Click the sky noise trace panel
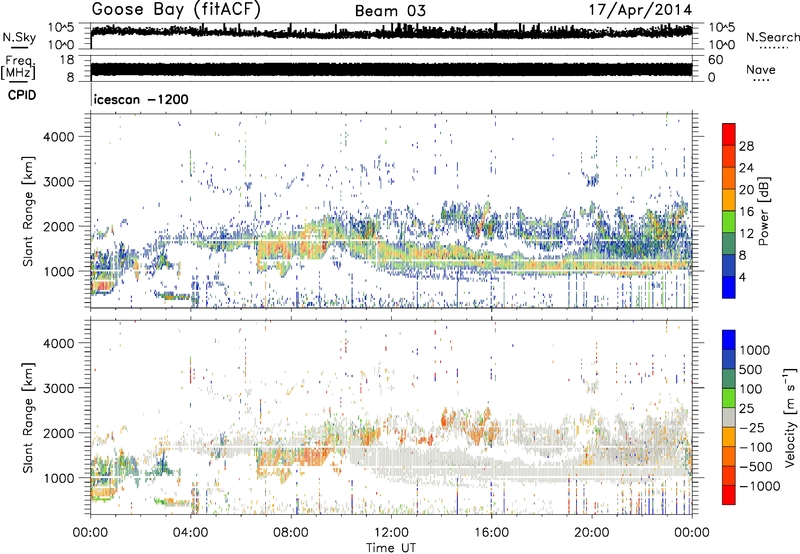The width and height of the screenshot is (800, 554). point(391,36)
